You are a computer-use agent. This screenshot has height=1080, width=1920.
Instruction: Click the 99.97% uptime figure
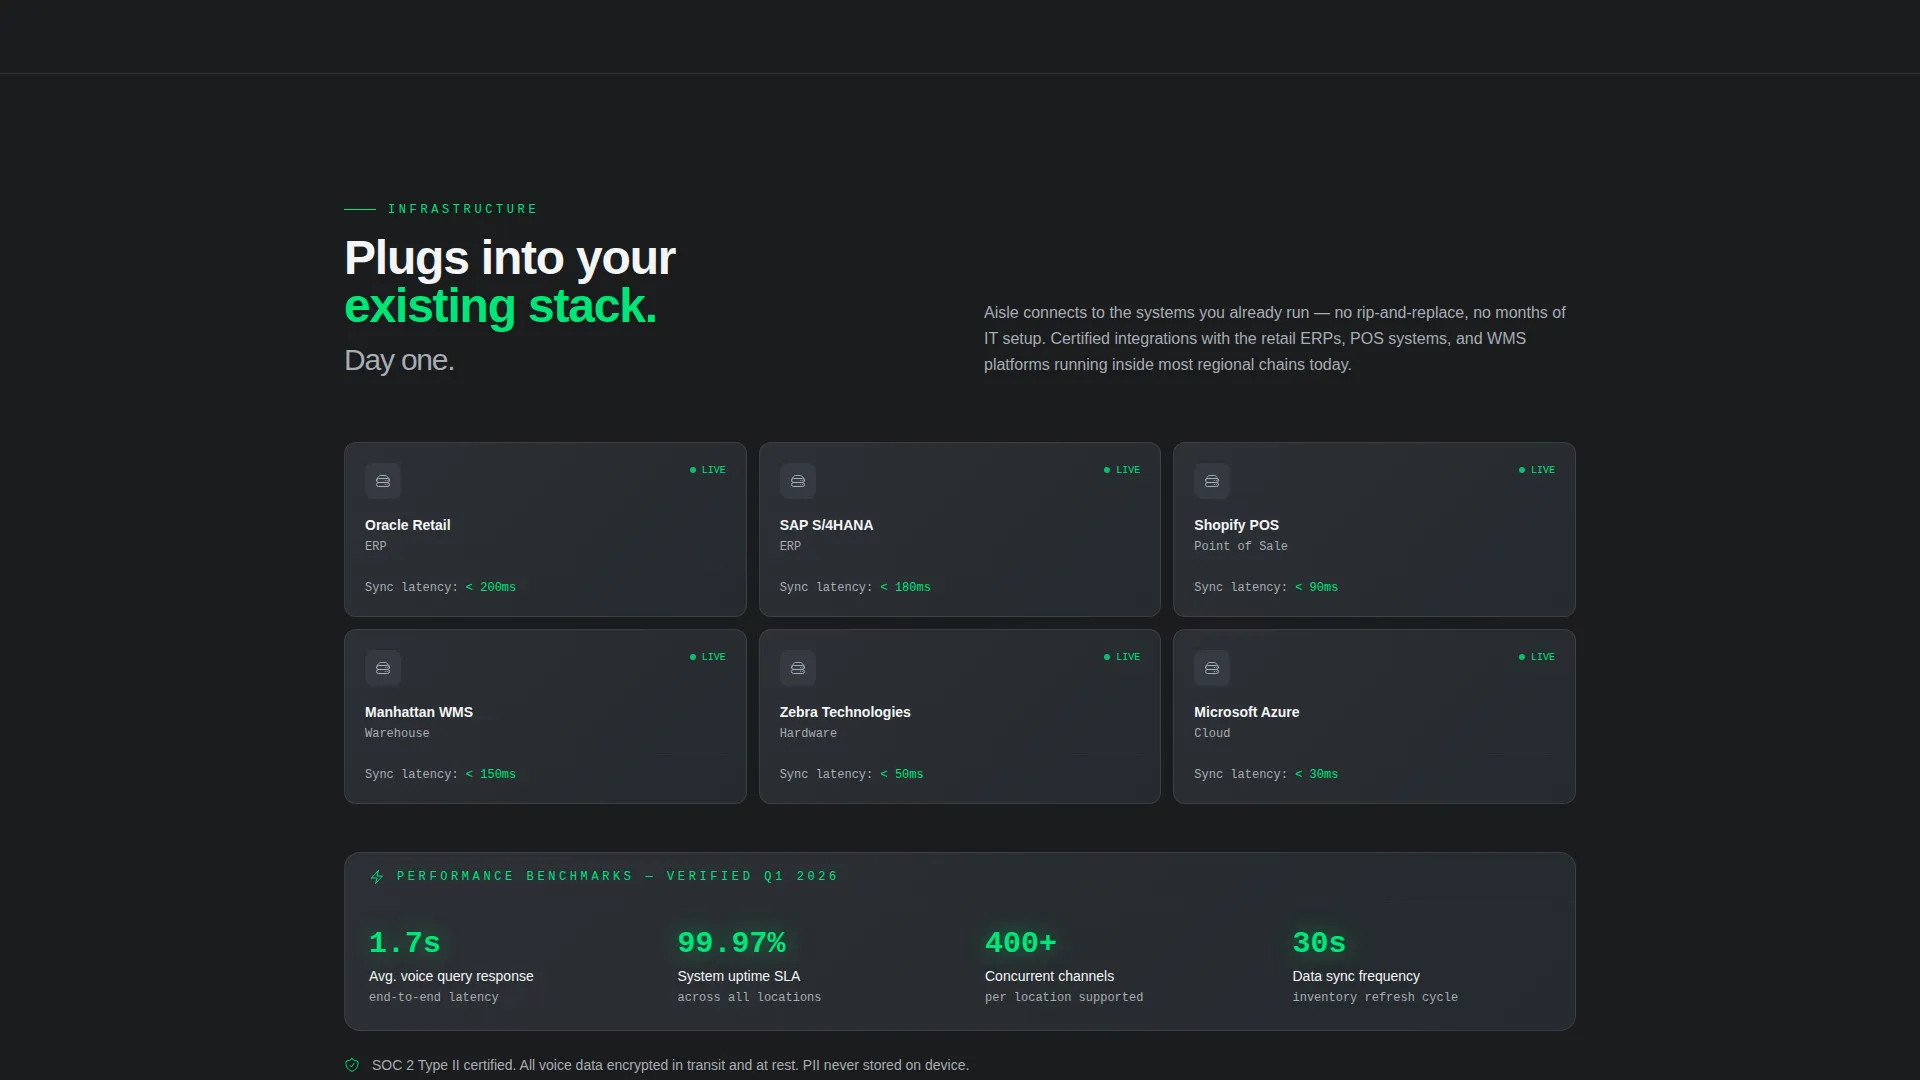coord(732,943)
